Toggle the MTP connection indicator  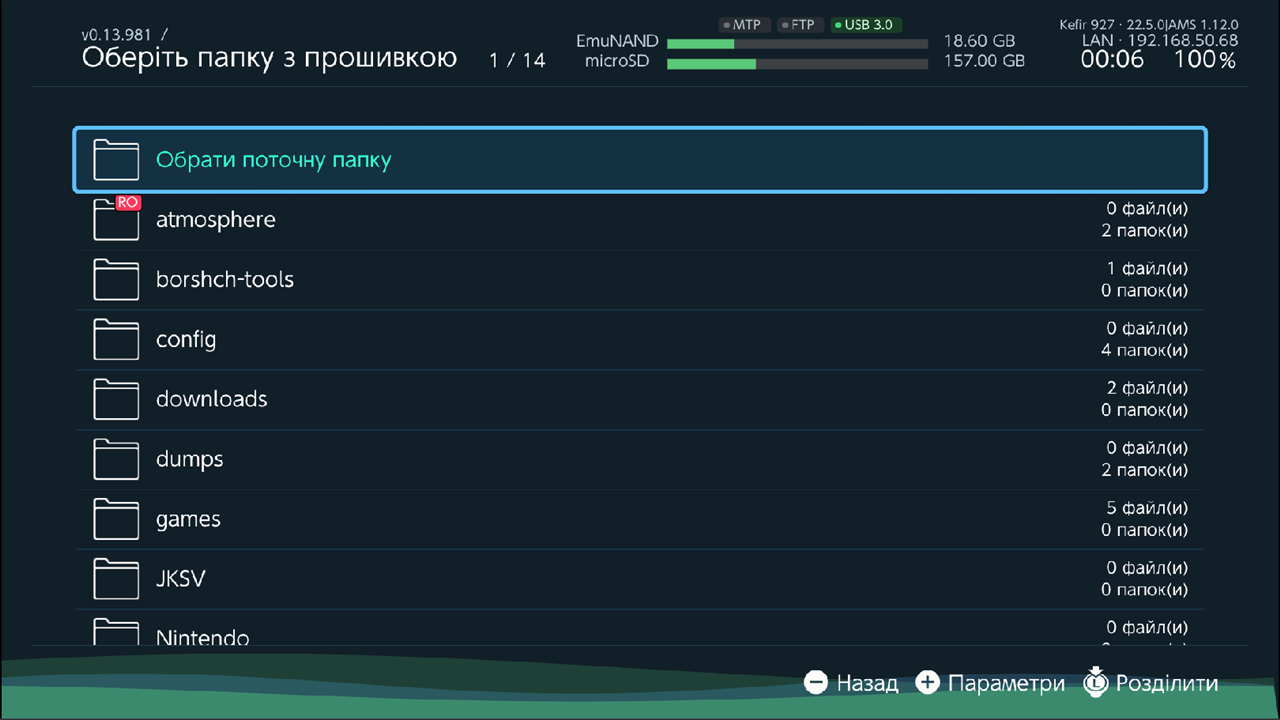pos(744,24)
